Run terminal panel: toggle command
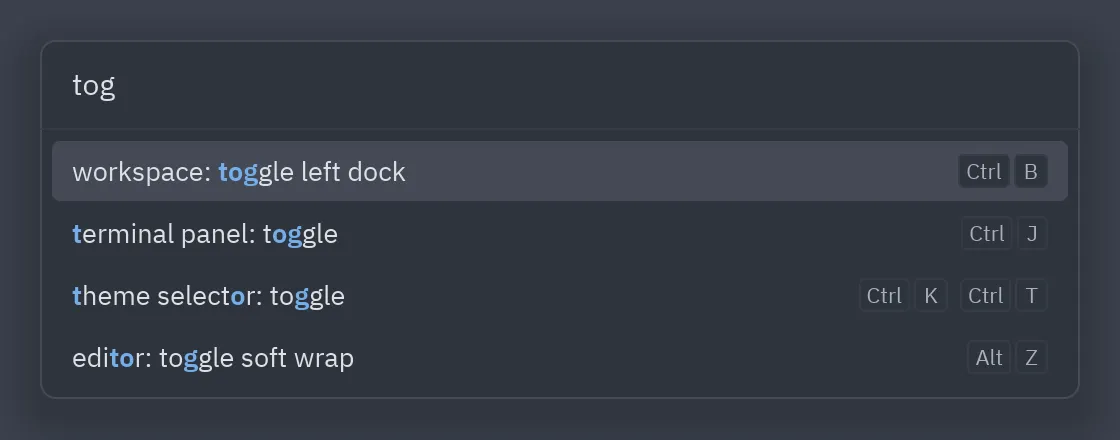 click(x=560, y=234)
